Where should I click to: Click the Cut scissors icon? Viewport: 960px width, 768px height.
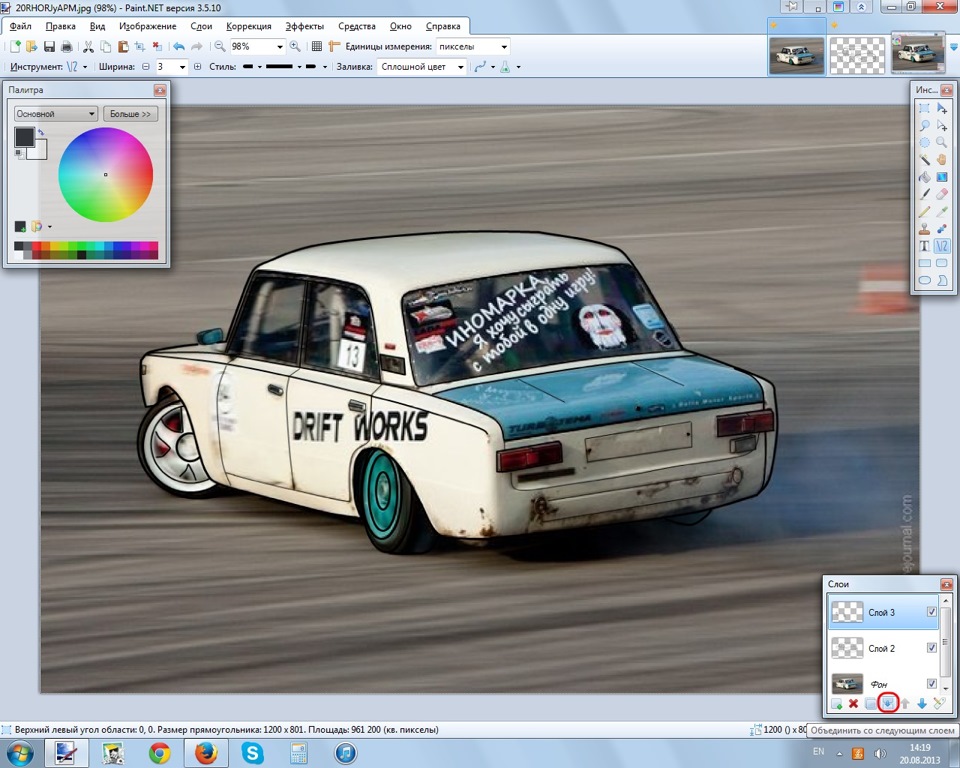[88, 47]
